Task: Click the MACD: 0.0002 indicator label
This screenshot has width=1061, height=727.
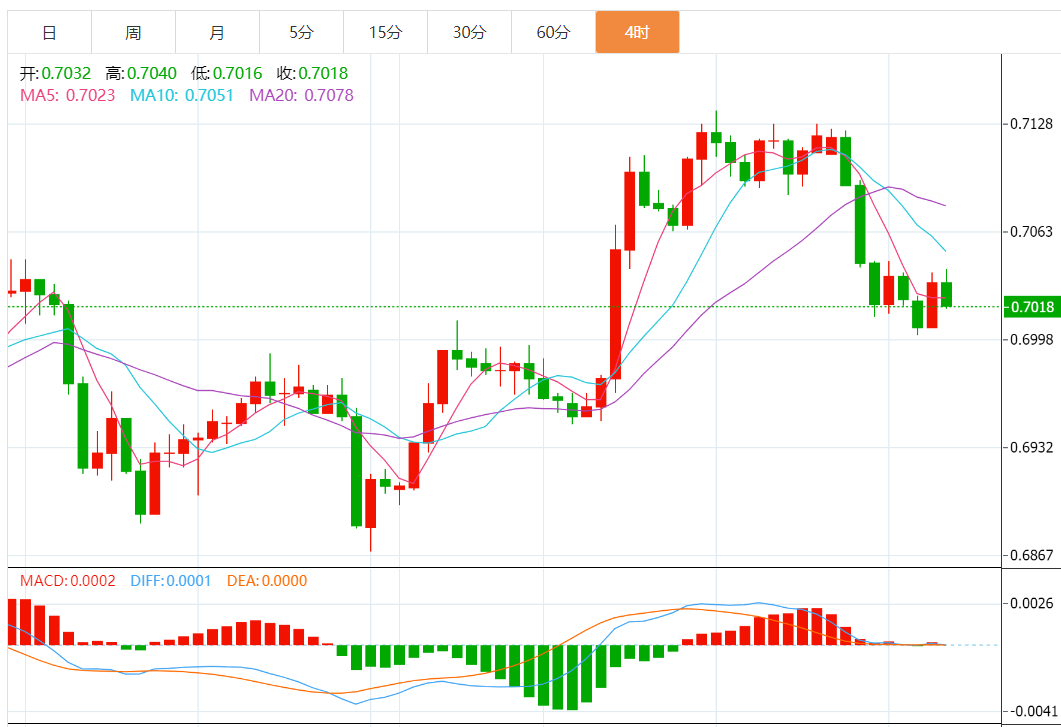Action: click(x=68, y=581)
